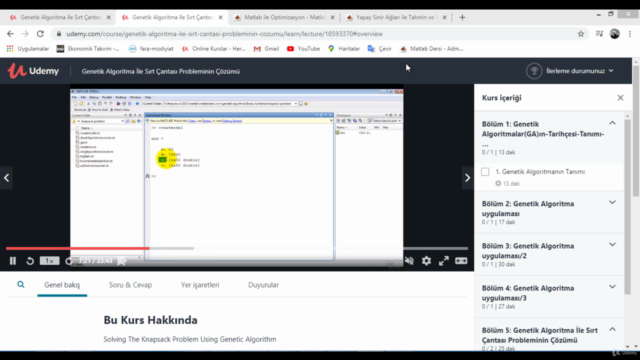Close the Yapay Sinir Ağları tab
This screenshot has height=360, width=640.
[x=444, y=18]
